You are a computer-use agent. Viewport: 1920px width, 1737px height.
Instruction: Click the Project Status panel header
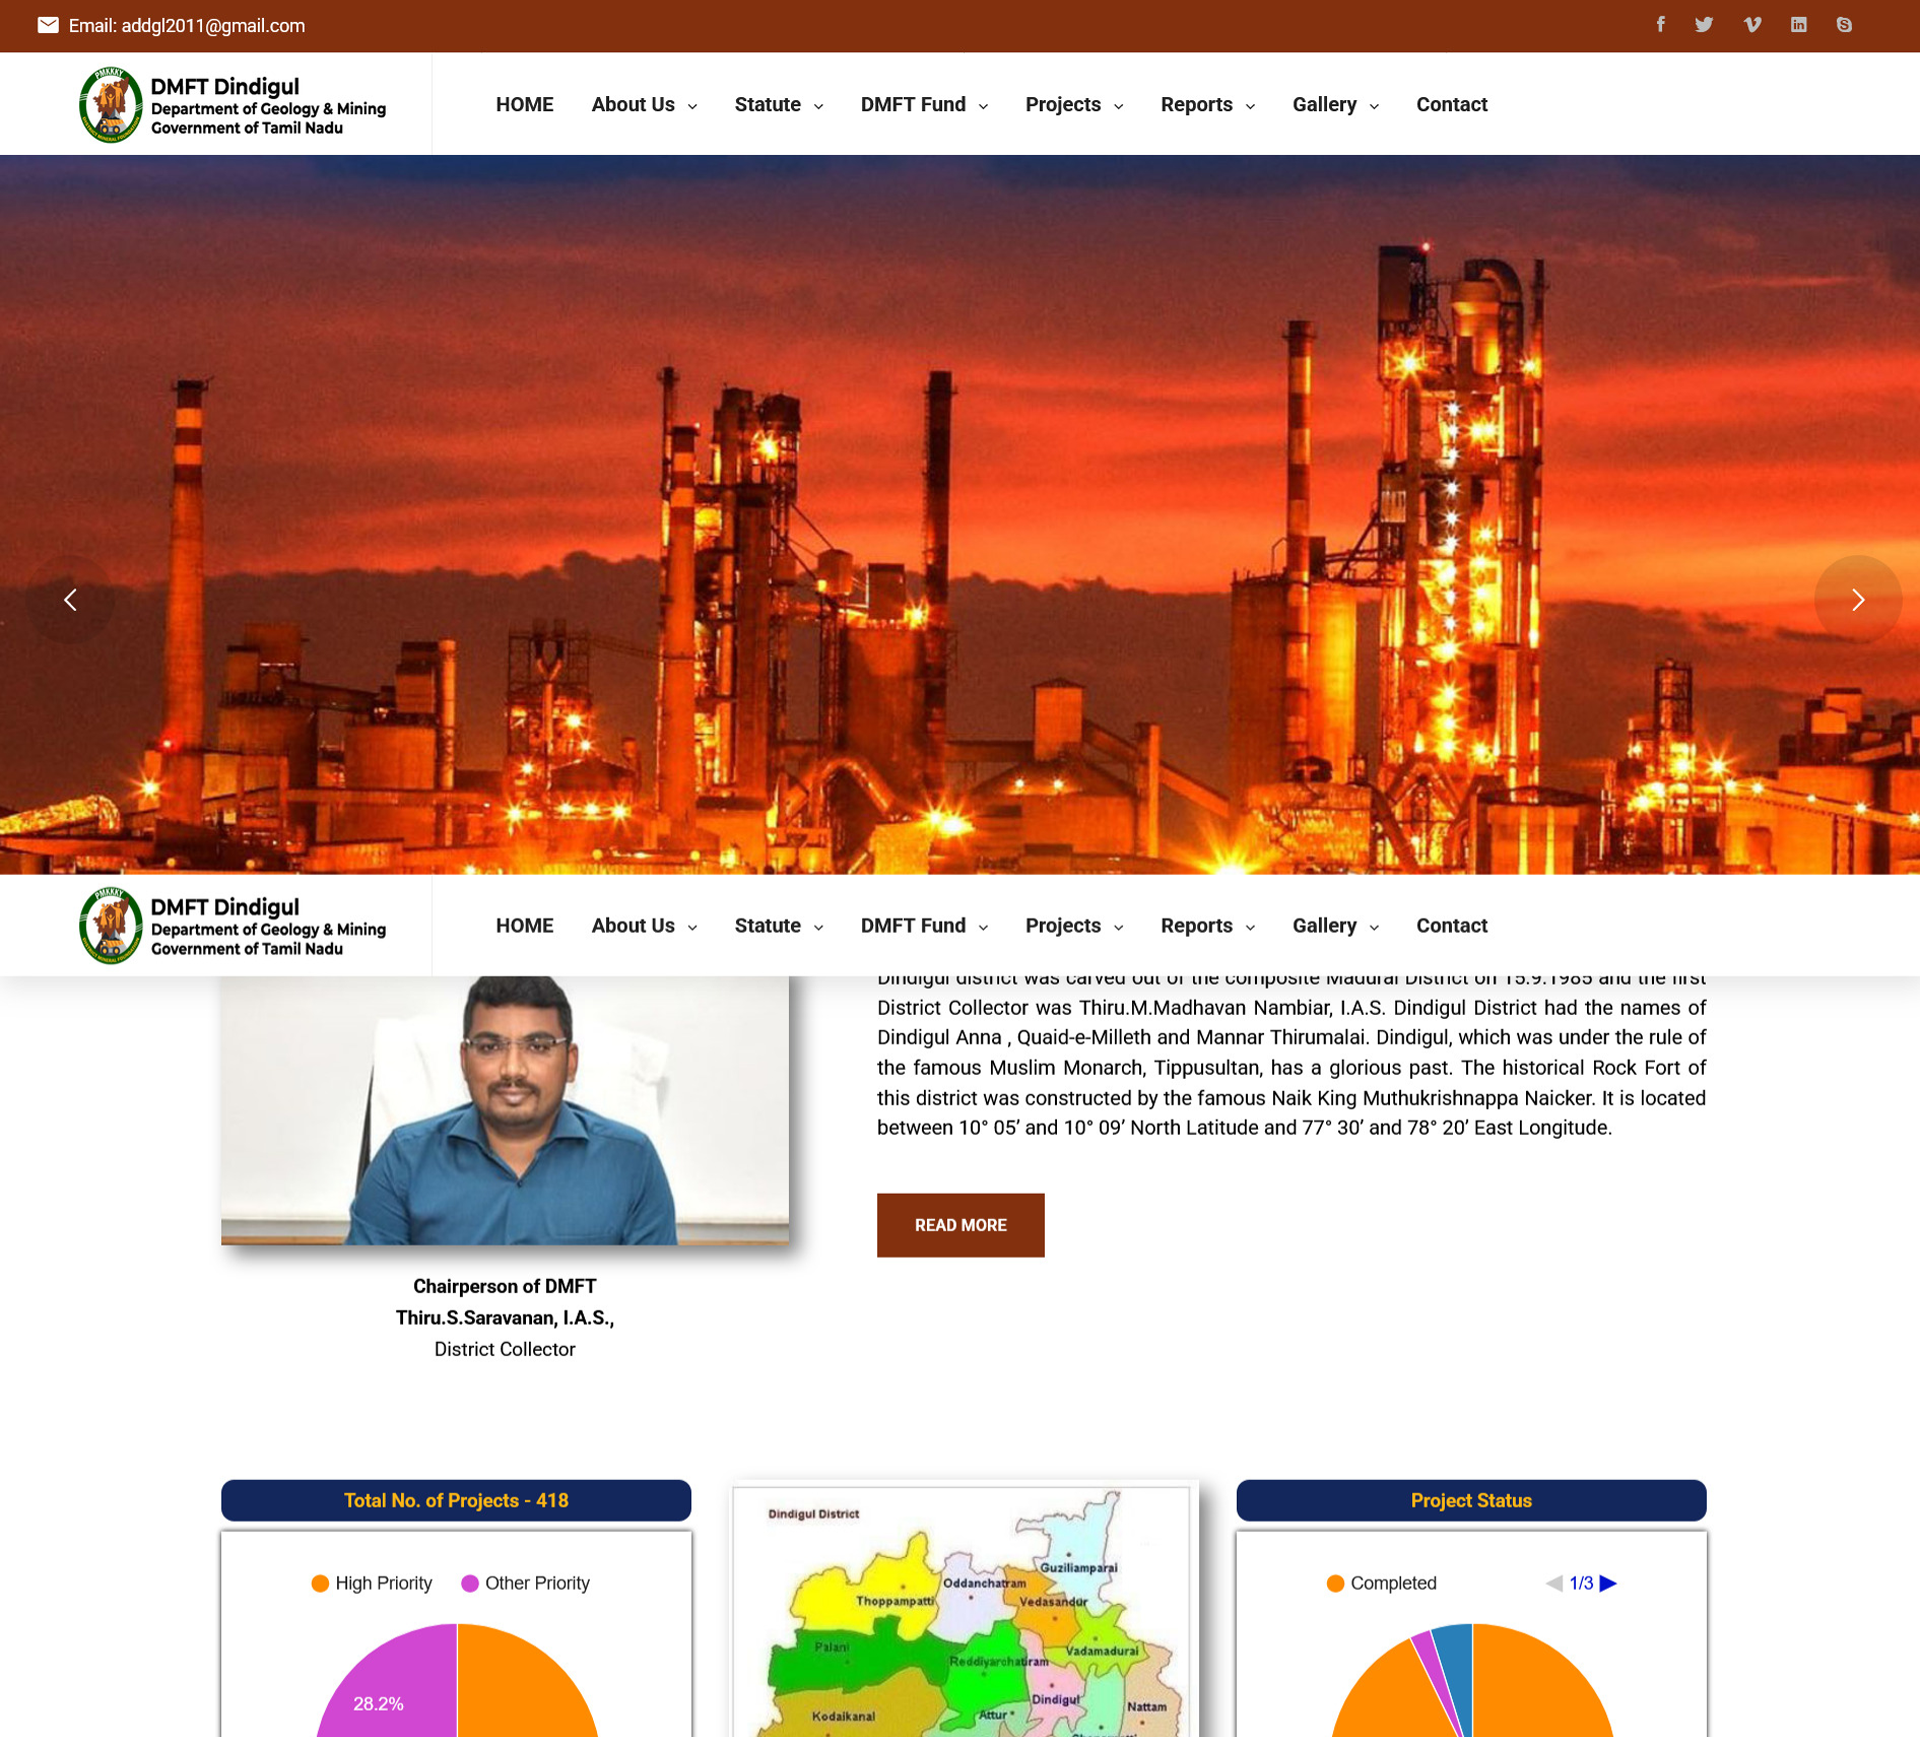pos(1471,1500)
